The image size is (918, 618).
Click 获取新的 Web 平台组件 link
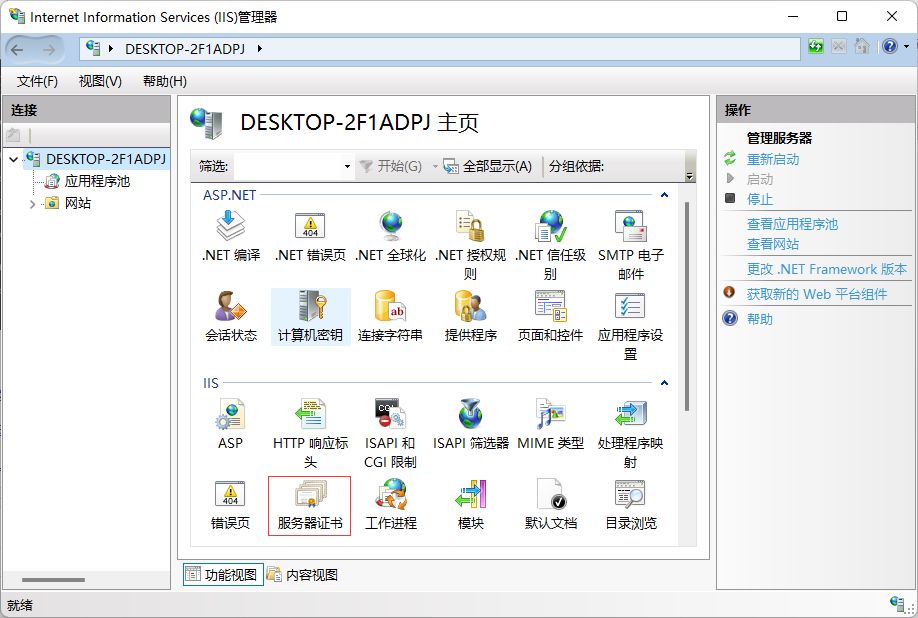point(817,294)
